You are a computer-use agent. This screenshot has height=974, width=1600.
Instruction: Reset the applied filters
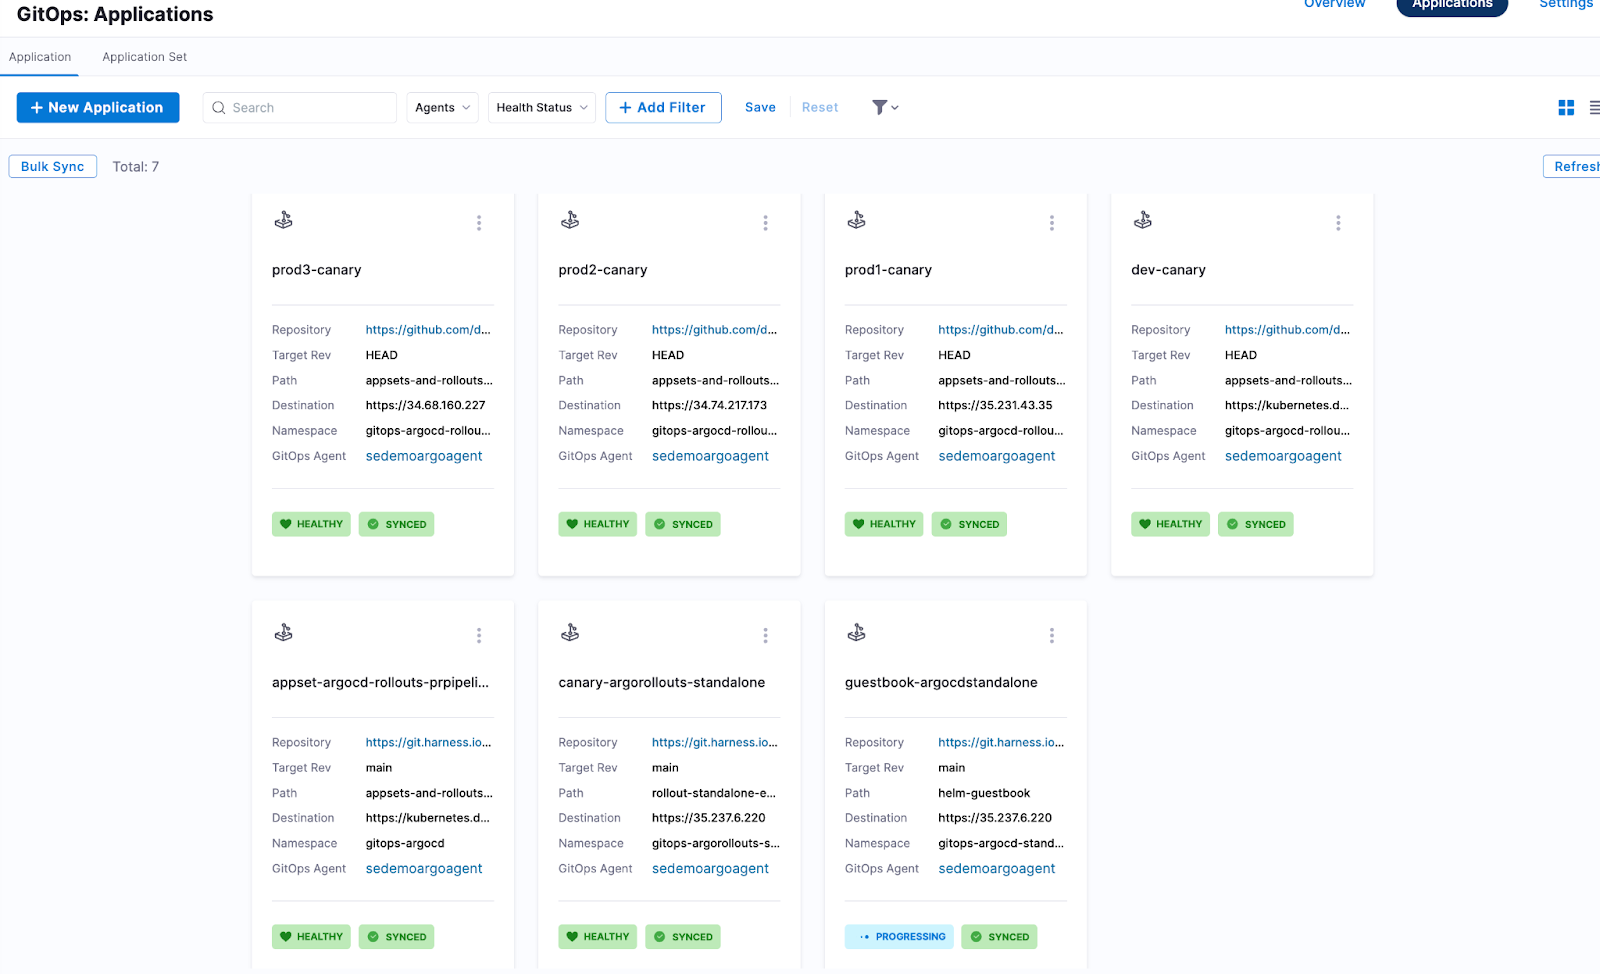(x=820, y=108)
